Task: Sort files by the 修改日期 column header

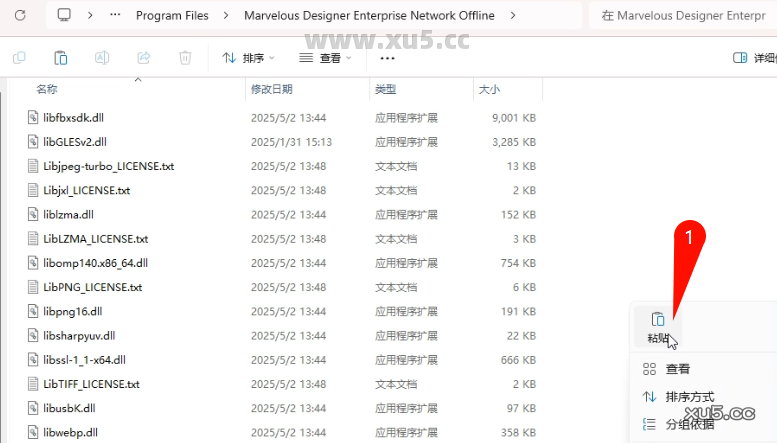Action: pos(272,89)
